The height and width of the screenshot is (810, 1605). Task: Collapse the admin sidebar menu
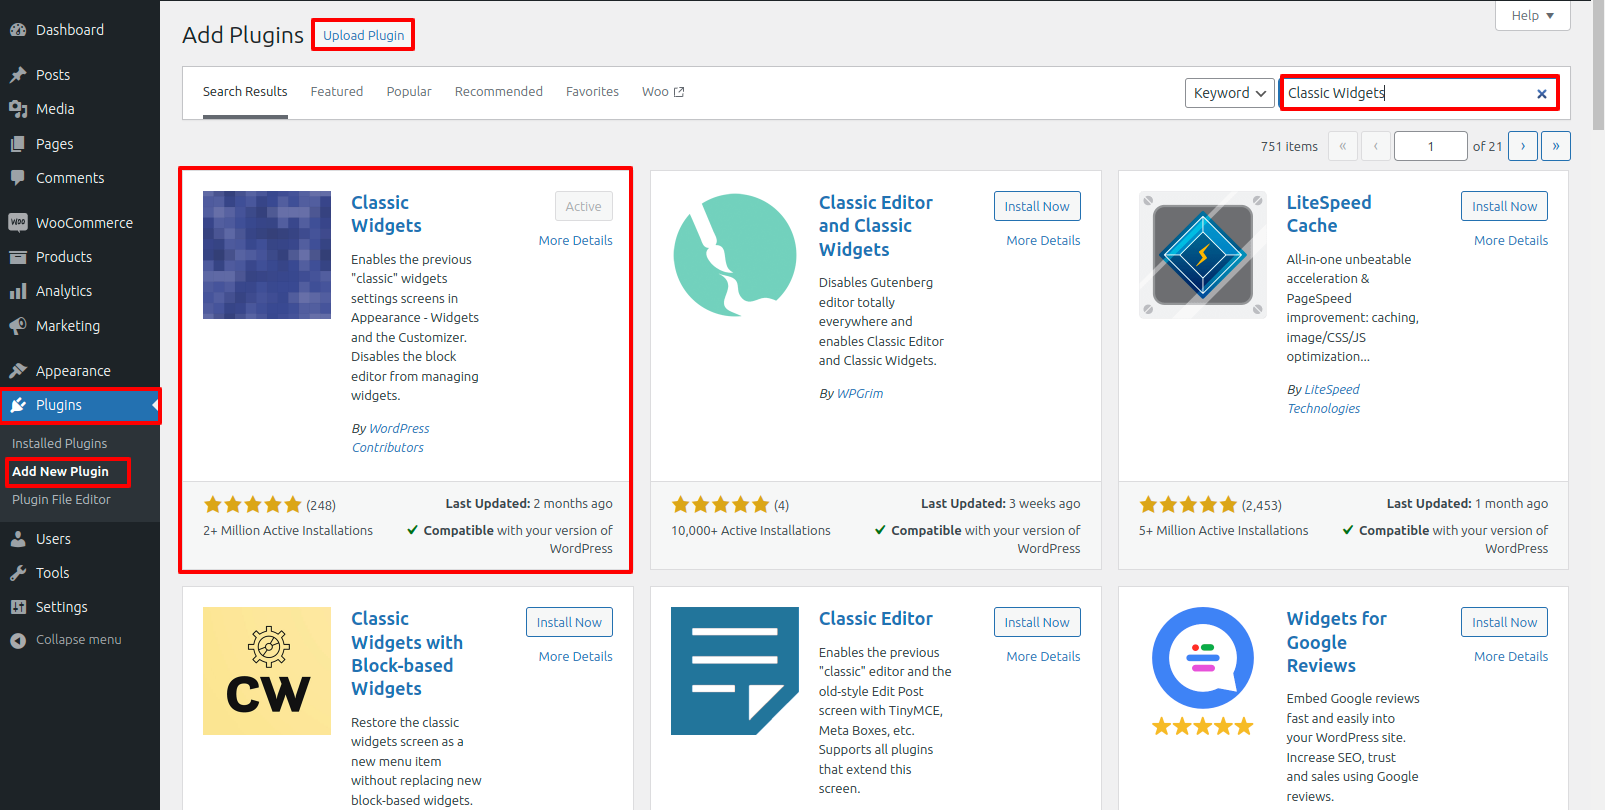pos(66,640)
